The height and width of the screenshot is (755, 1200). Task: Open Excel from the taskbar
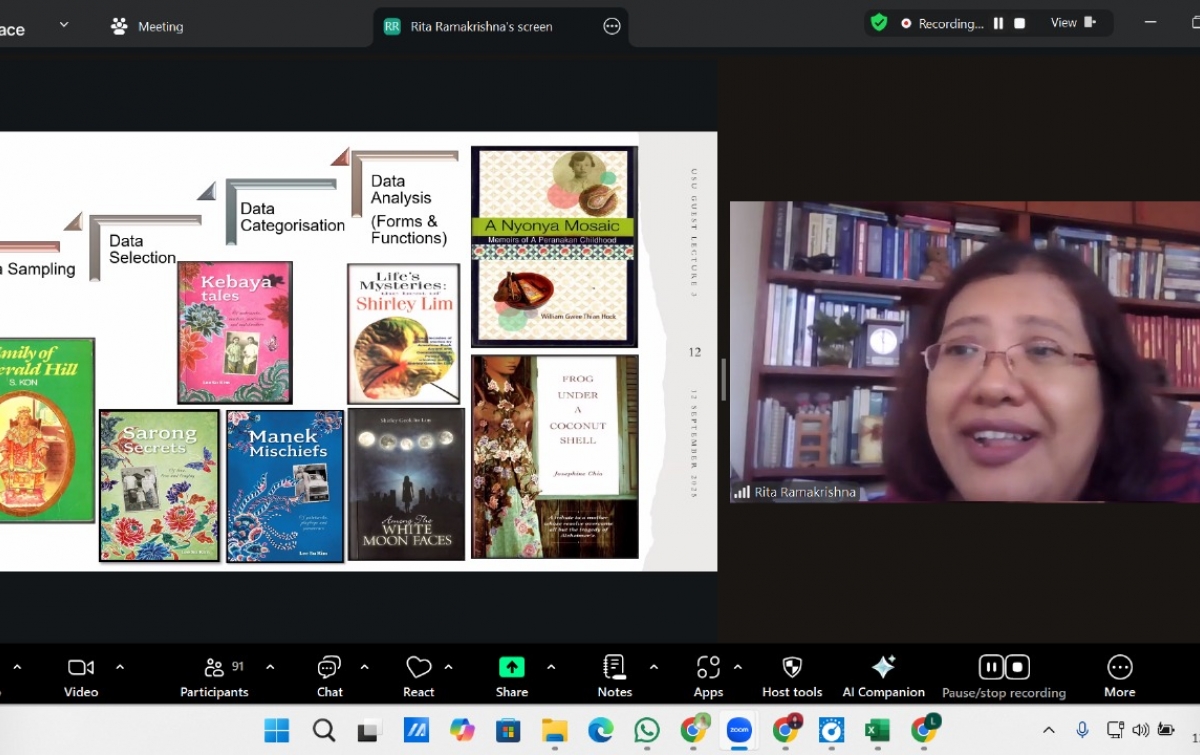point(878,730)
